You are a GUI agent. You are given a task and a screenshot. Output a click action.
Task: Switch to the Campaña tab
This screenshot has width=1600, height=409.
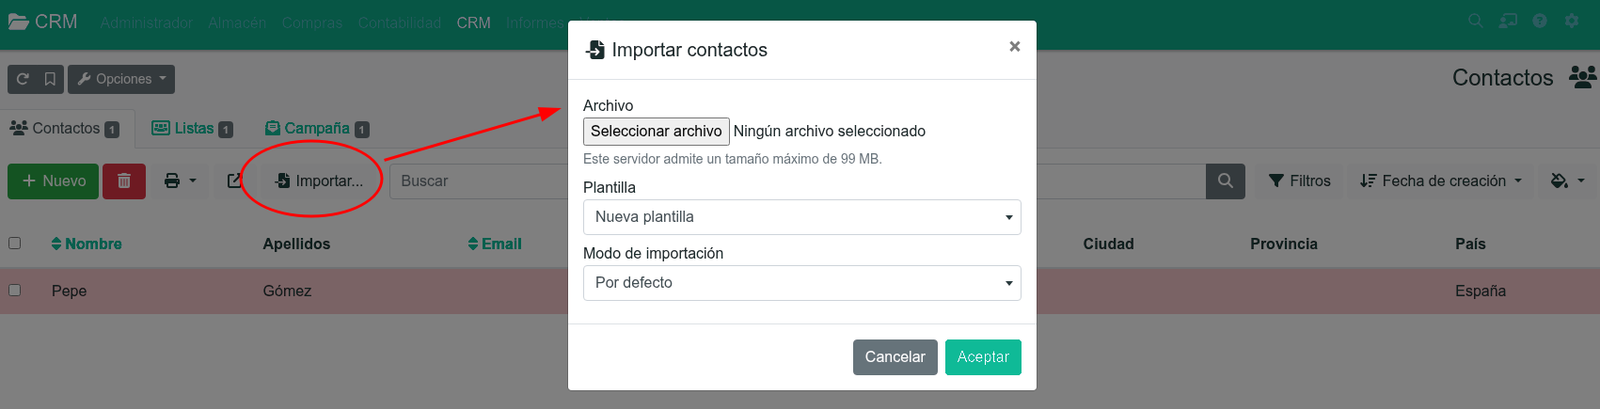click(x=317, y=128)
